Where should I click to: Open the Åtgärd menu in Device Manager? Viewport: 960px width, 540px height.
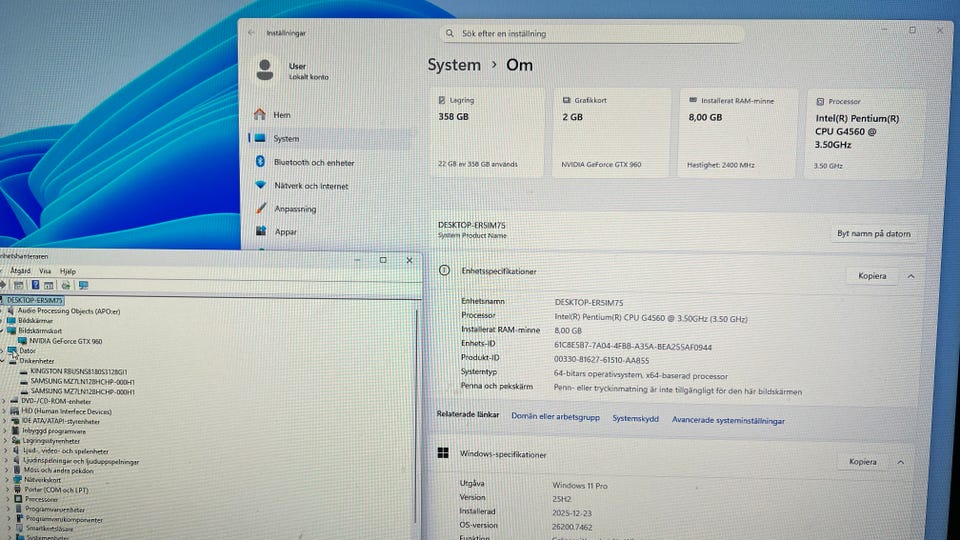pos(20,271)
